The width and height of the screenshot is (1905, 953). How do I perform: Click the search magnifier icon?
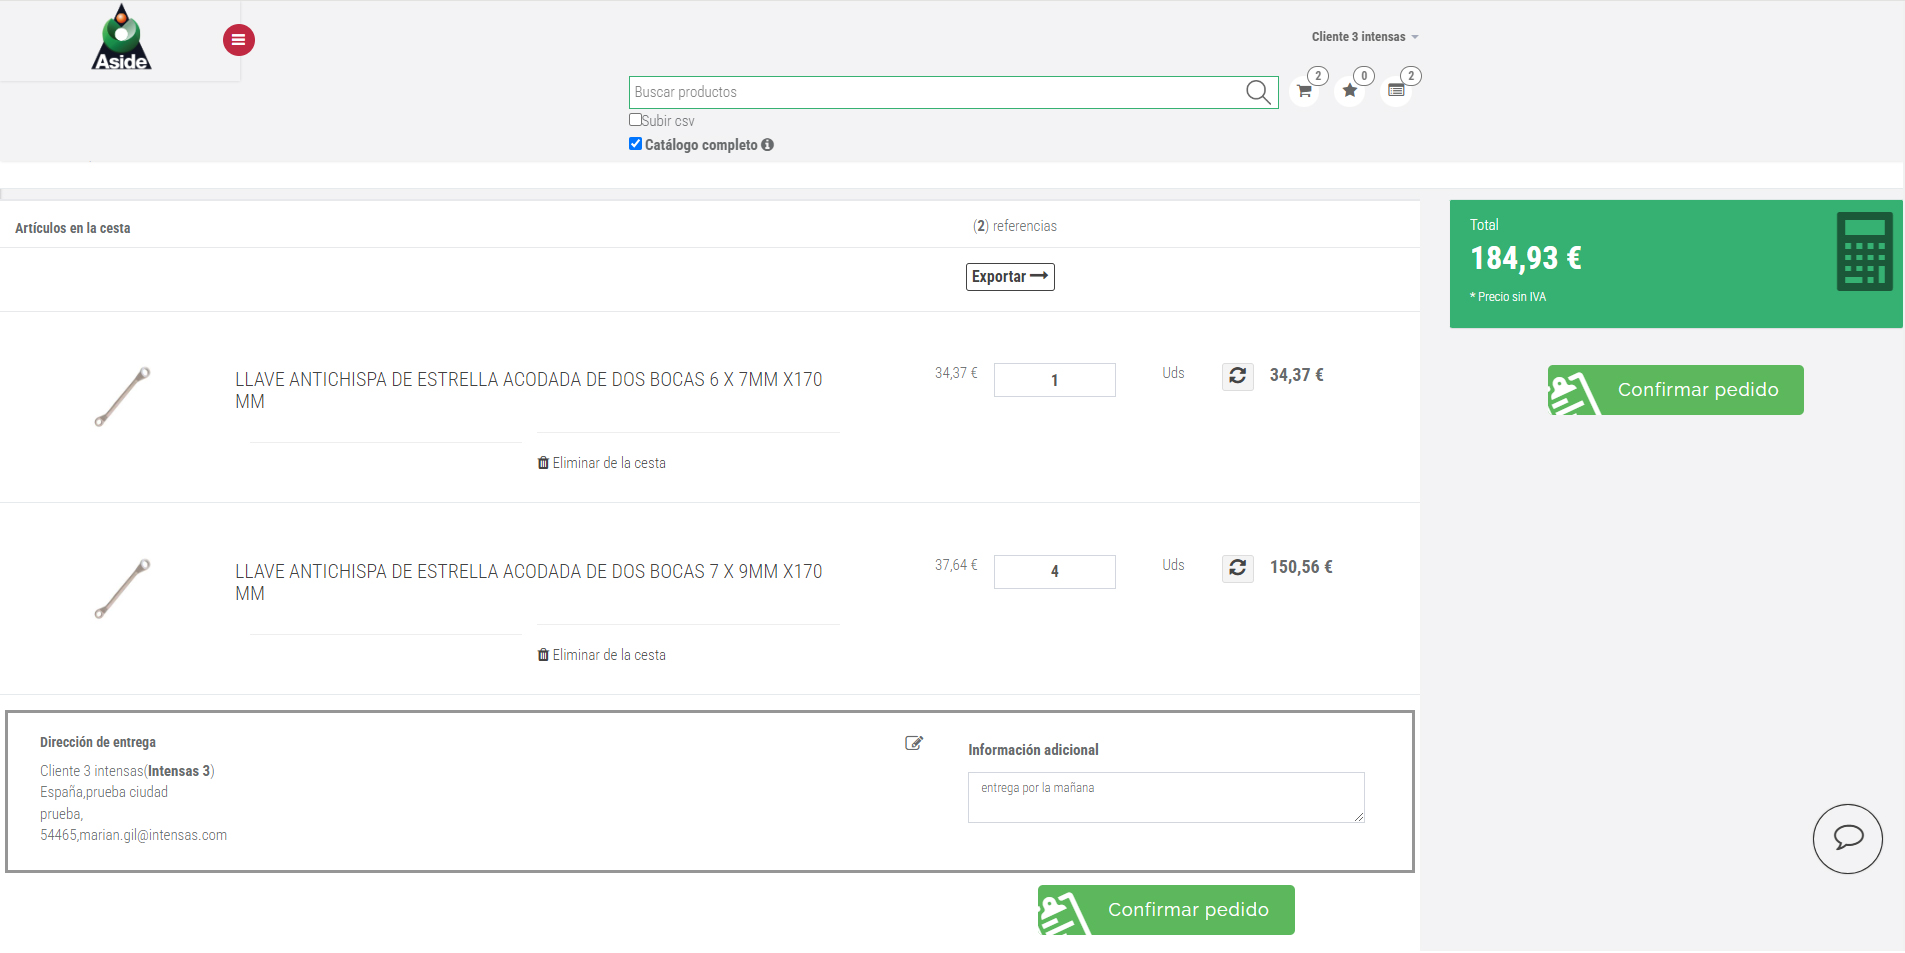coord(1258,92)
